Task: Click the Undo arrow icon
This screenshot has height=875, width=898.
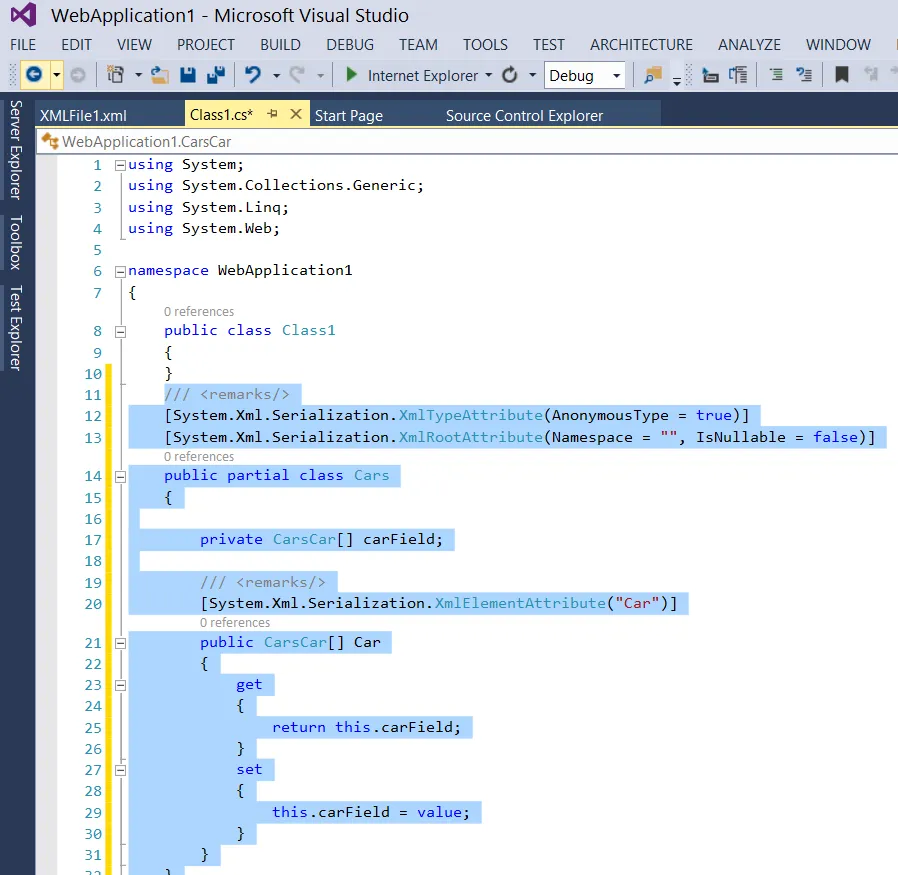Action: point(252,75)
